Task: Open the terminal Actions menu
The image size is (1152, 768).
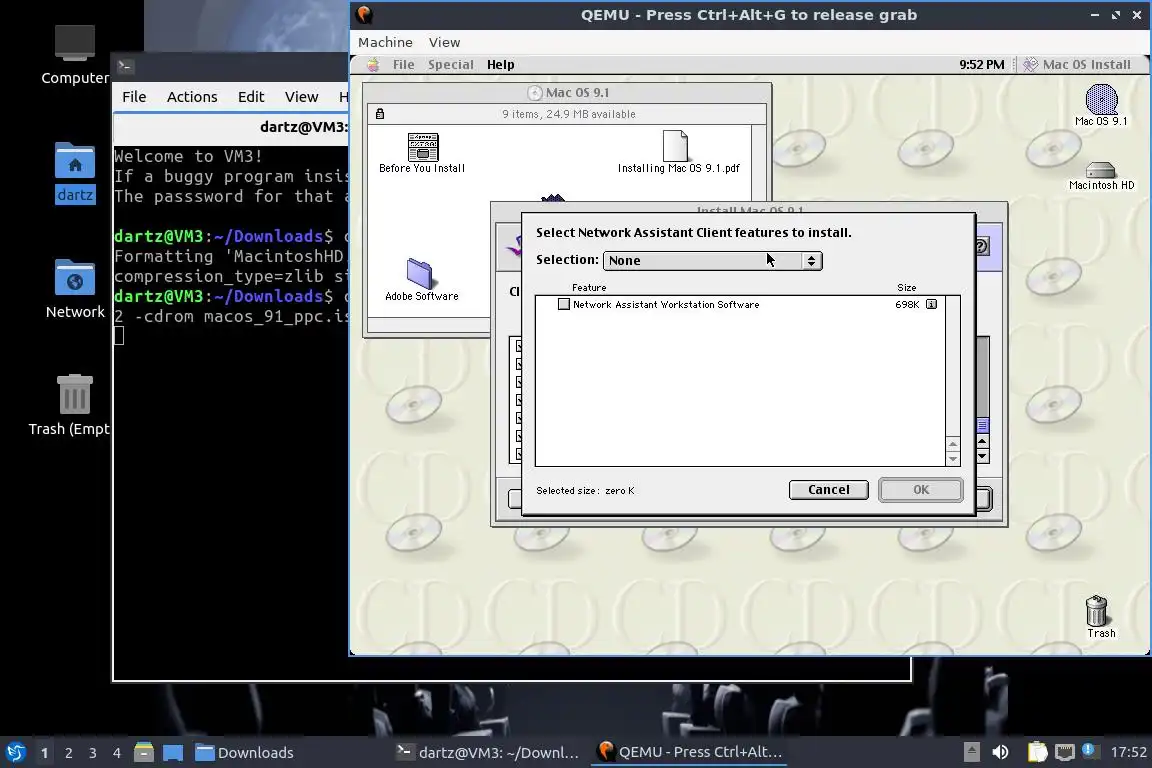Action: pyautogui.click(x=192, y=96)
